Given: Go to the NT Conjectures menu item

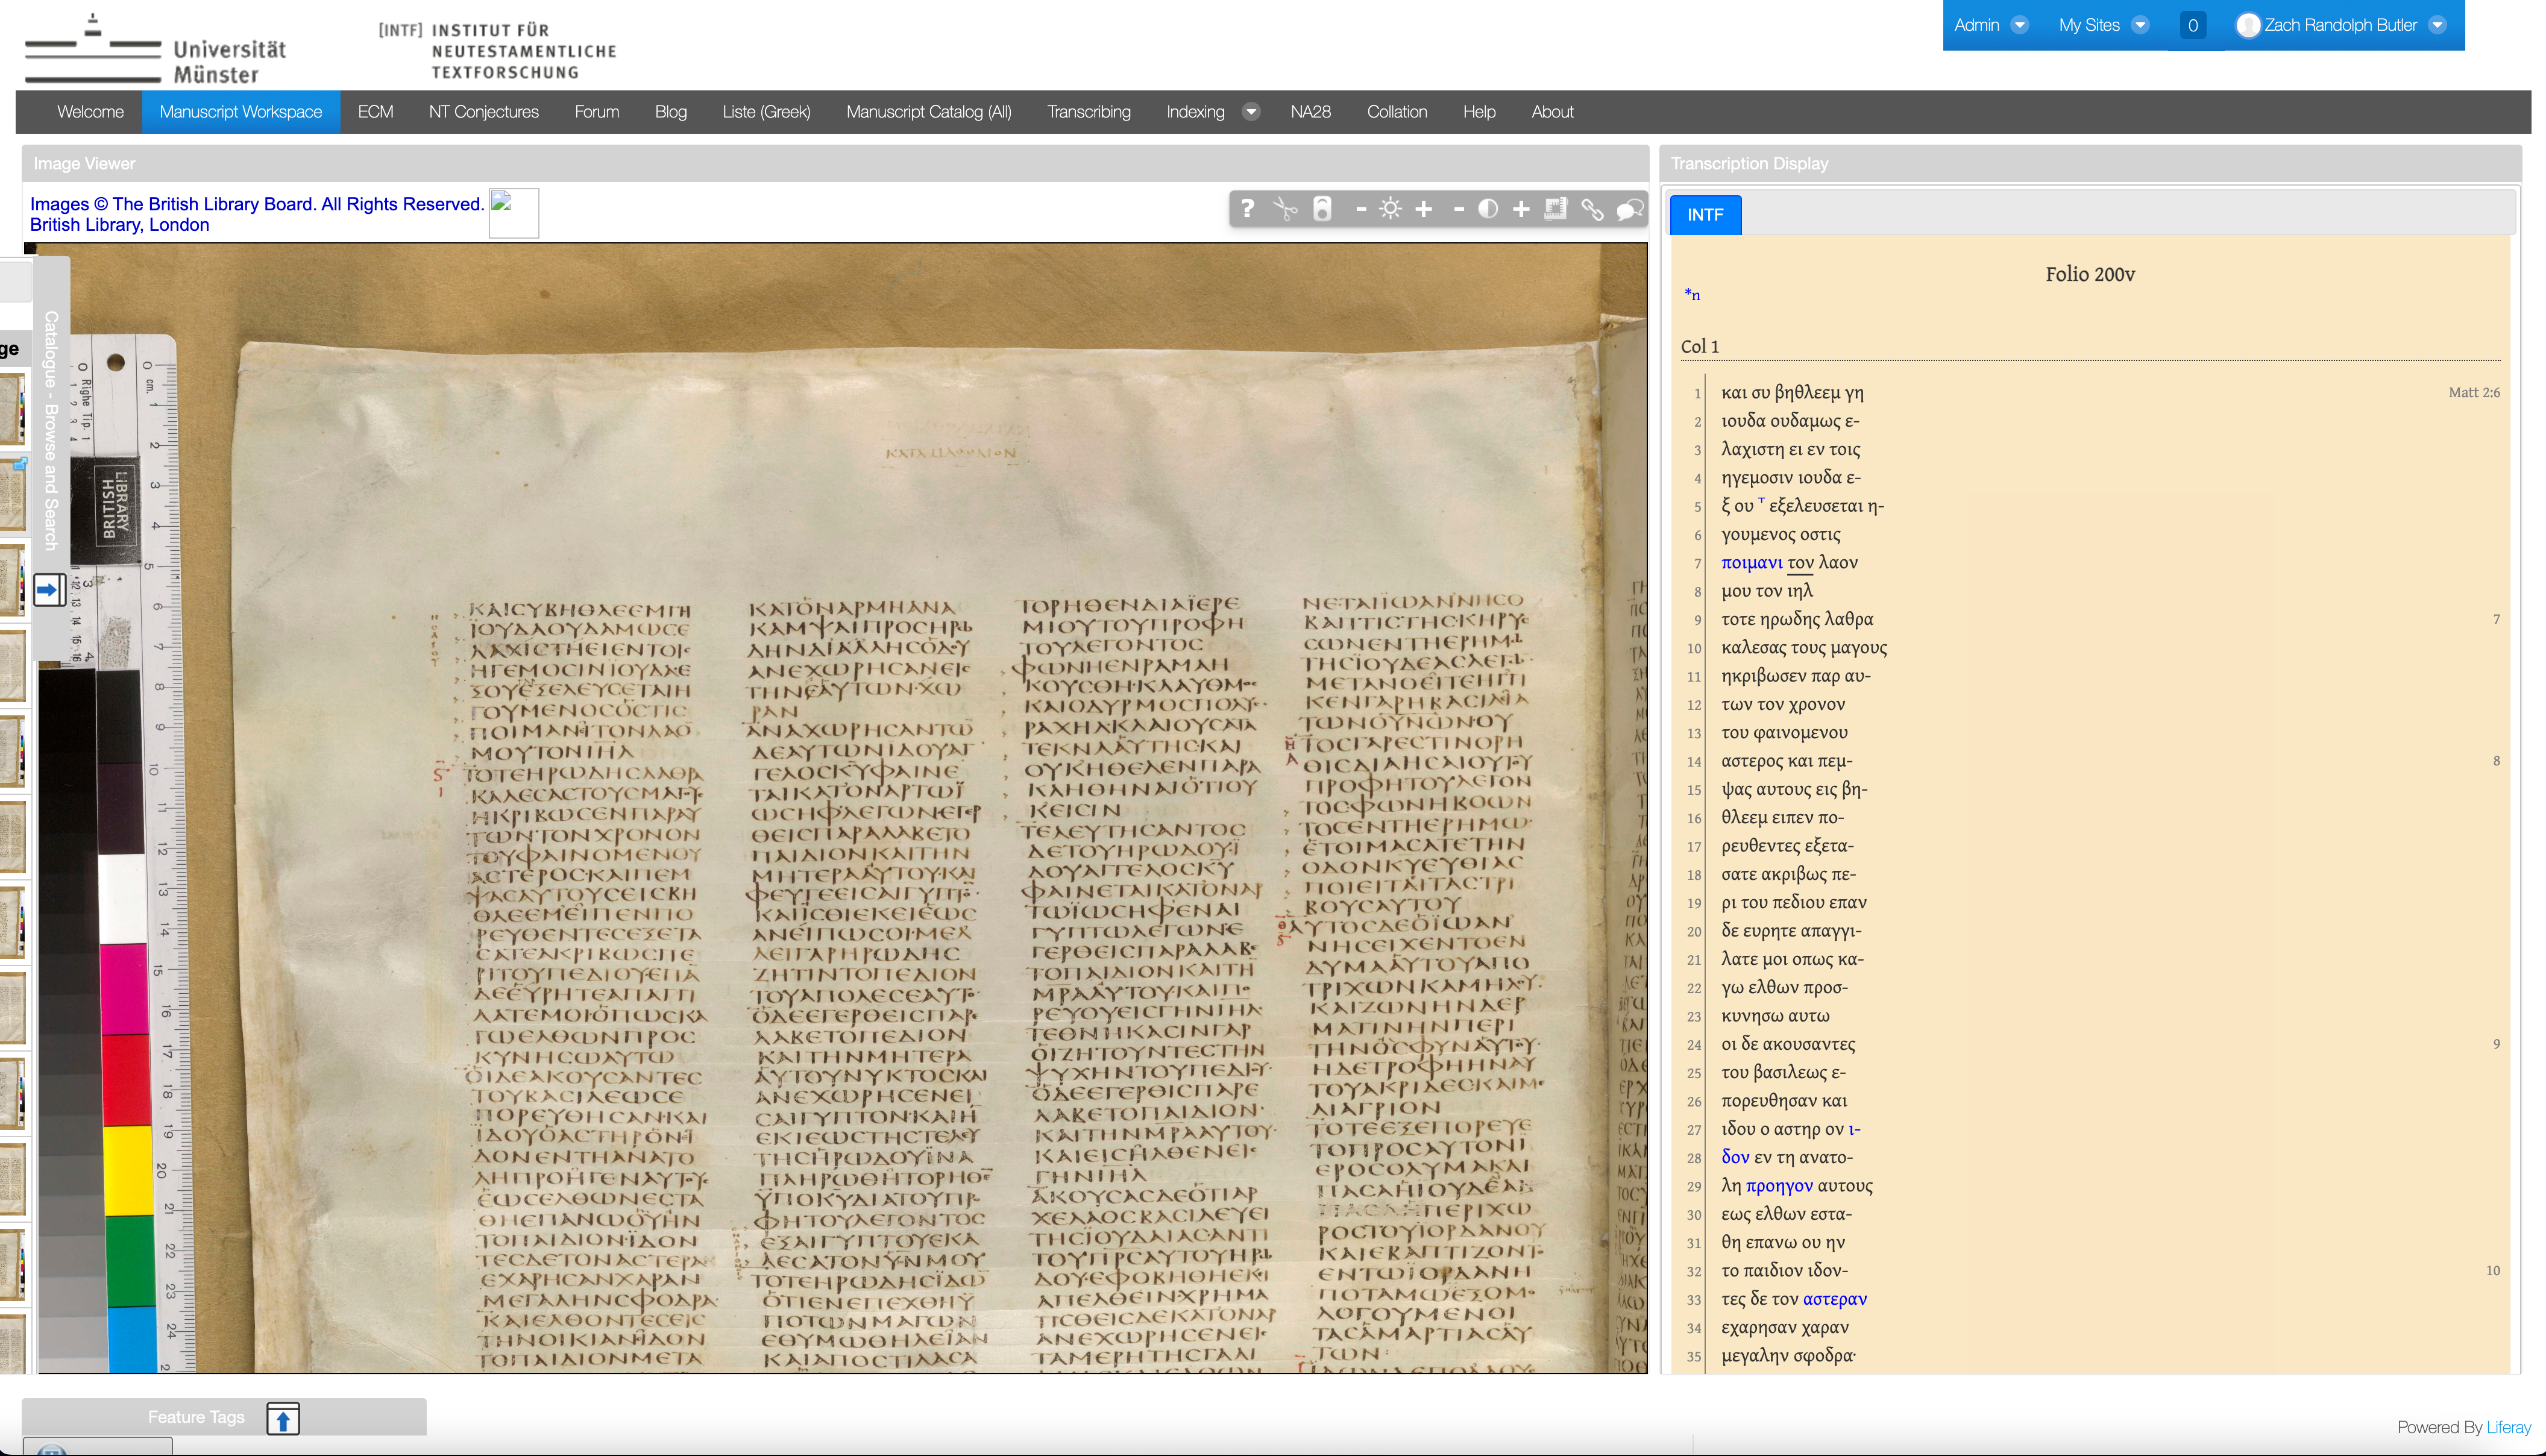Looking at the screenshot, I should click(x=483, y=112).
